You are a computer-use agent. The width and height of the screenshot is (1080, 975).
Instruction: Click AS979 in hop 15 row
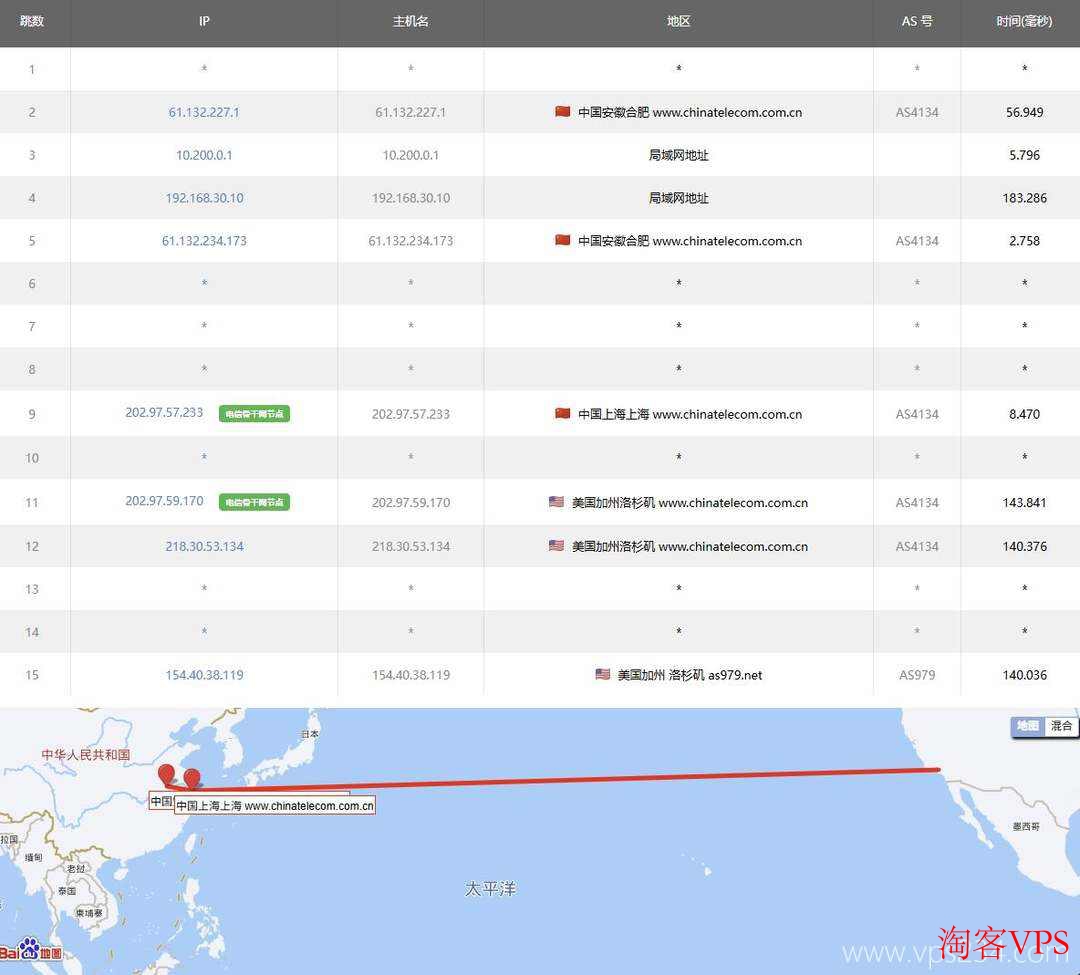click(917, 675)
